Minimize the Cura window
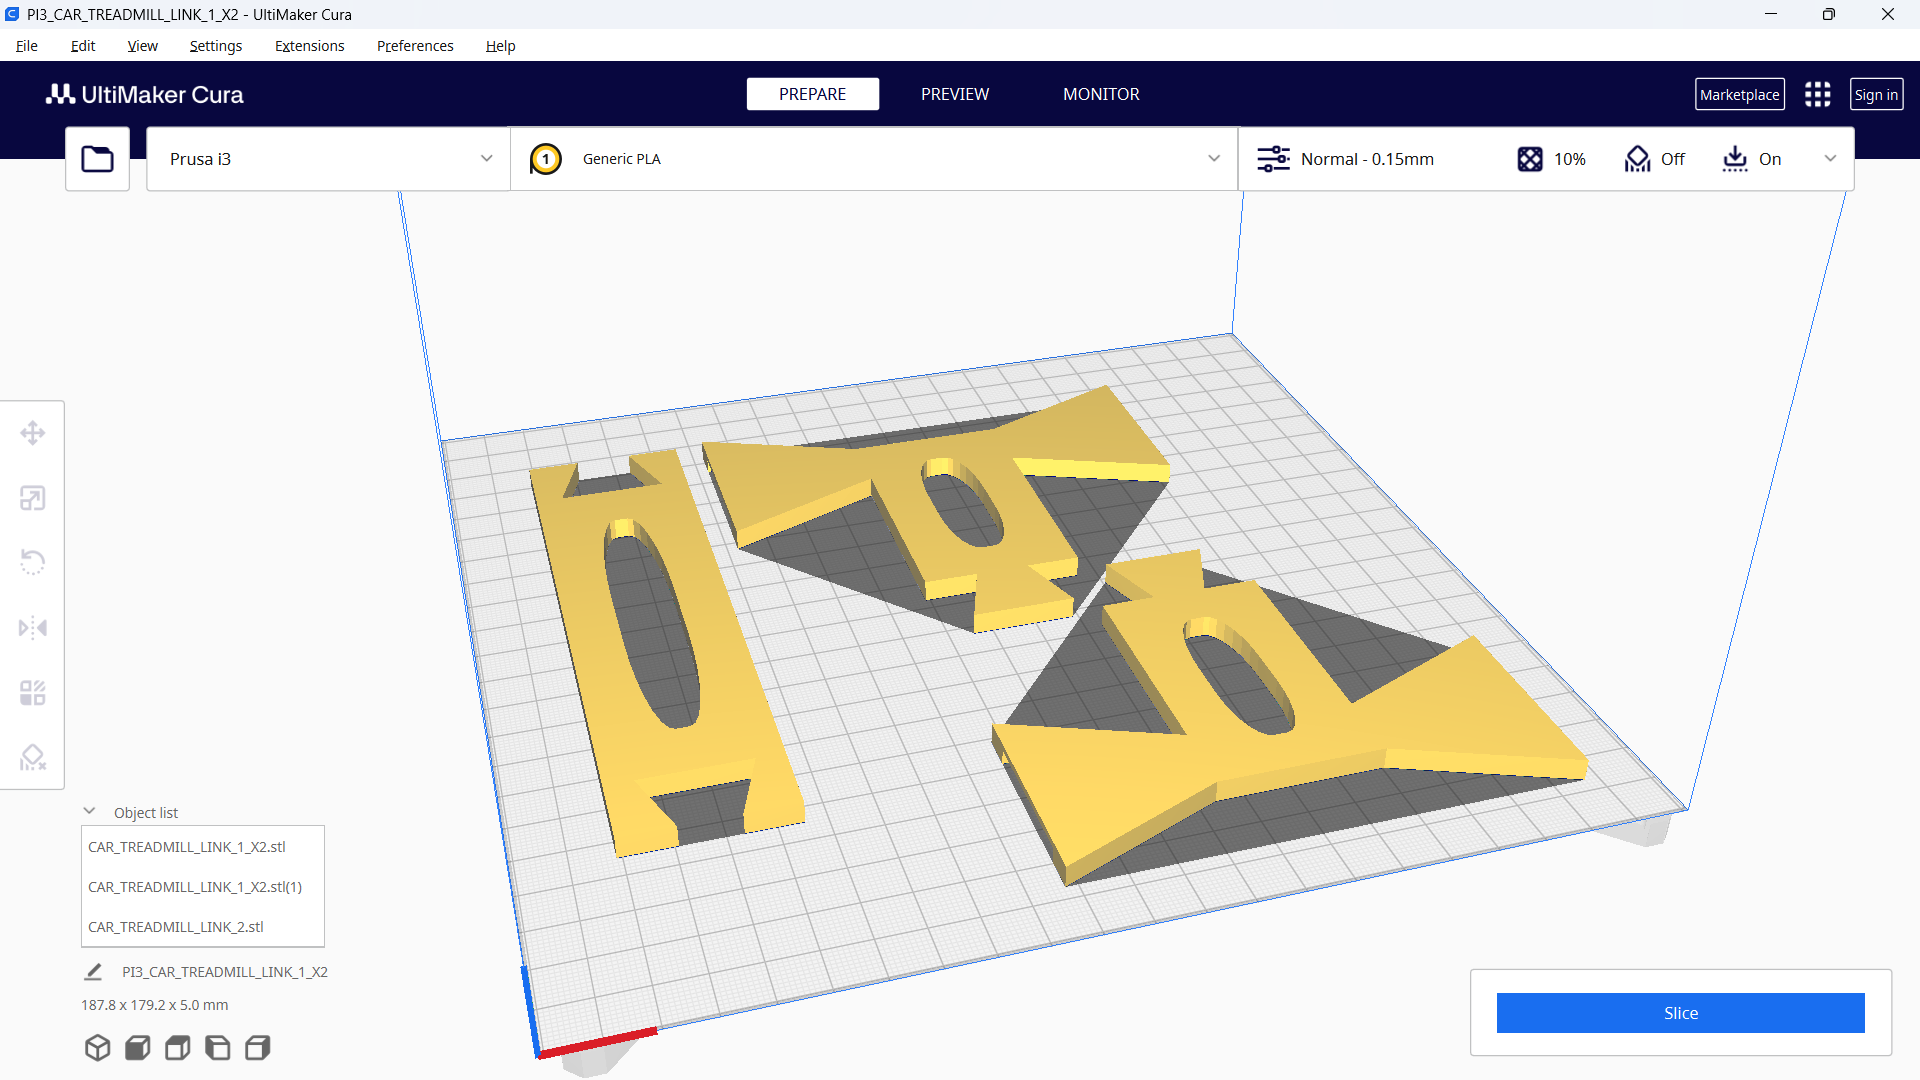 (x=1771, y=14)
